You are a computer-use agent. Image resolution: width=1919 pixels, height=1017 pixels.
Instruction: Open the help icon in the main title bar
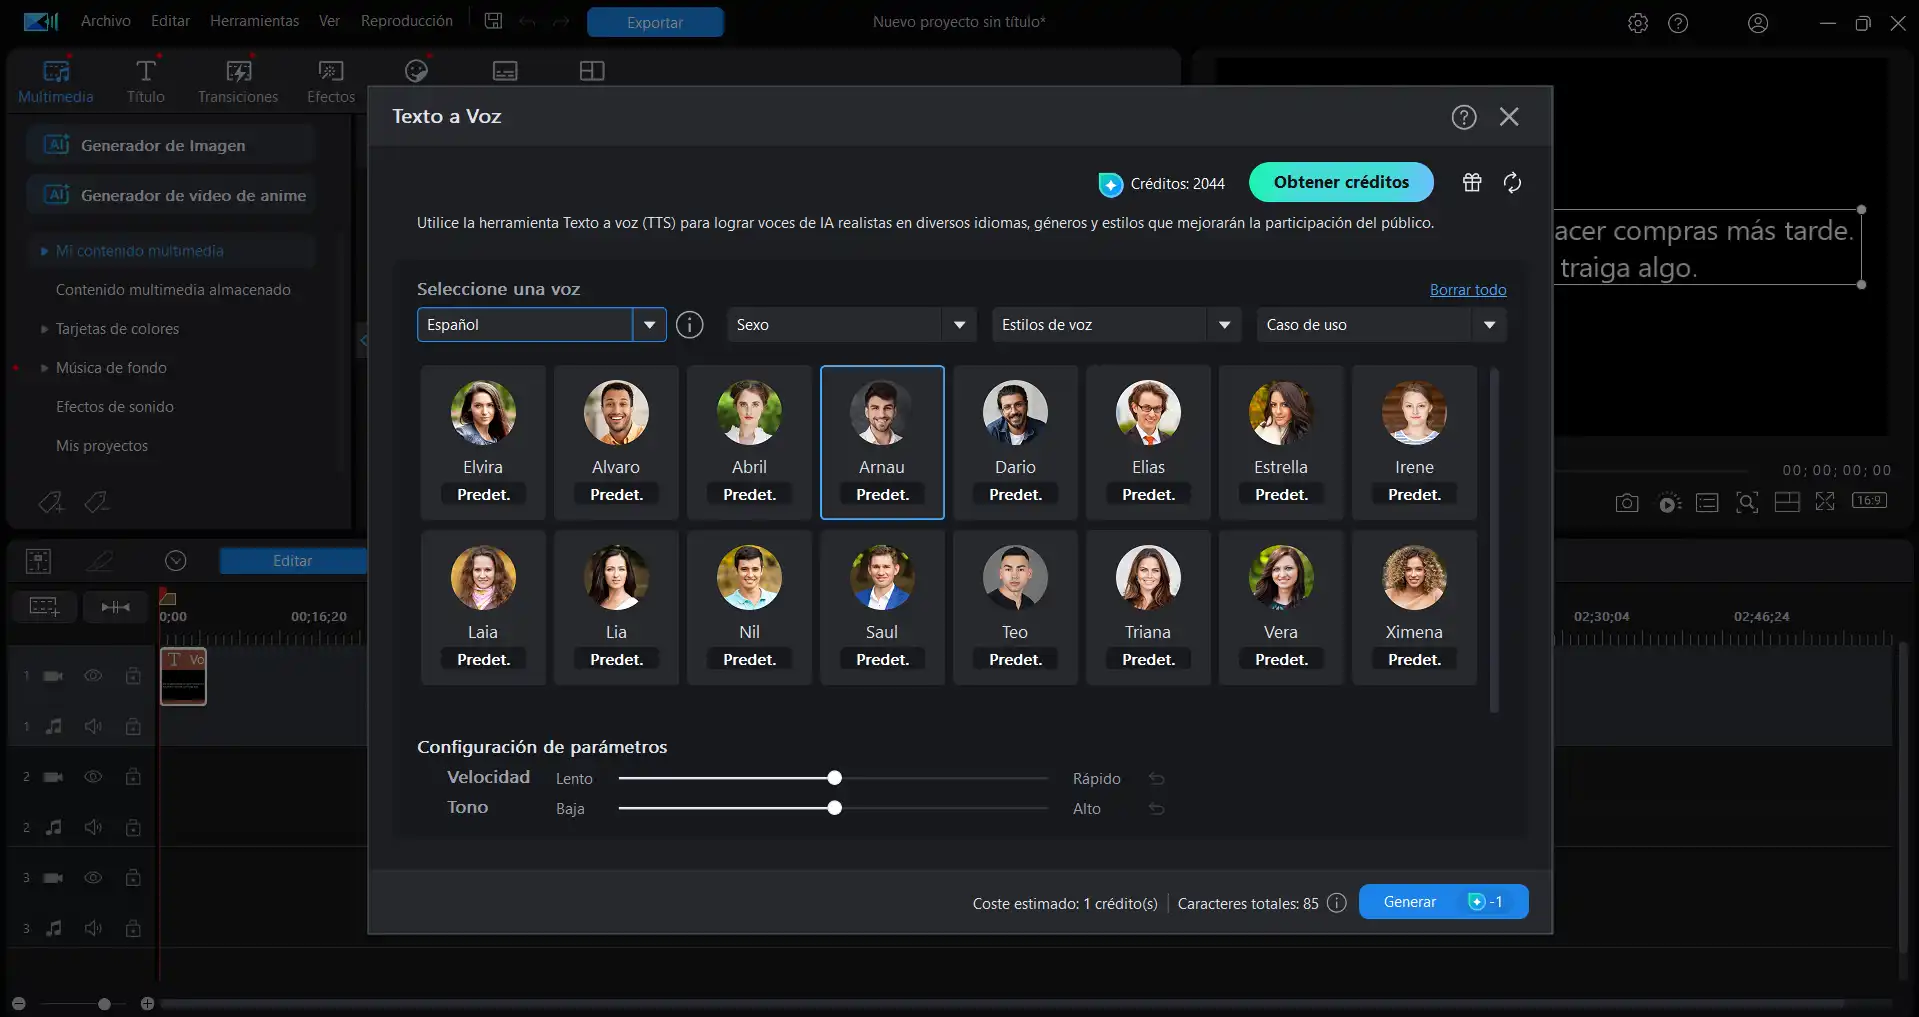[1678, 23]
